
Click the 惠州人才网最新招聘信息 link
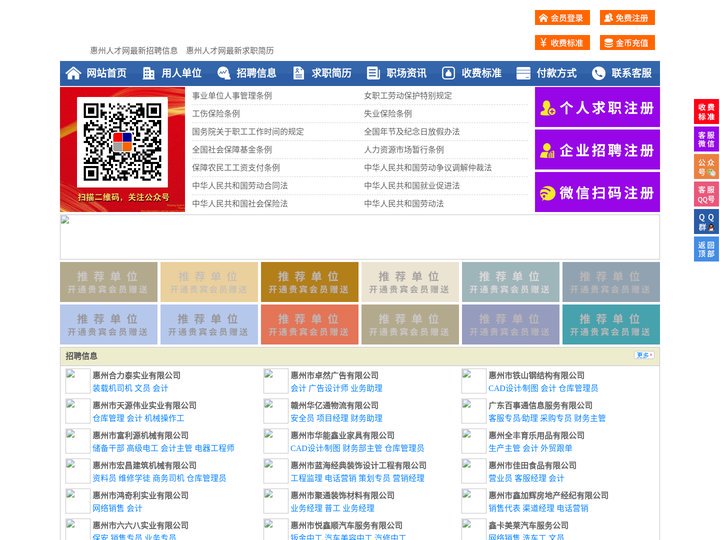click(134, 51)
